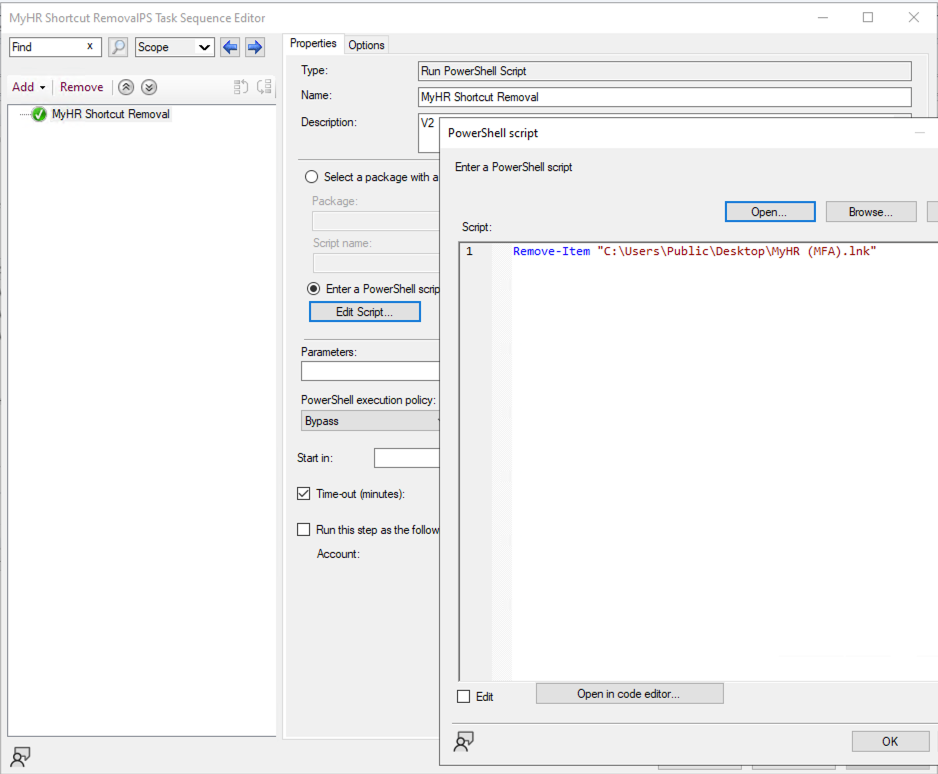Tick the Edit checkbox in script dialog
Viewport: 938px width, 774px height.
[464, 697]
